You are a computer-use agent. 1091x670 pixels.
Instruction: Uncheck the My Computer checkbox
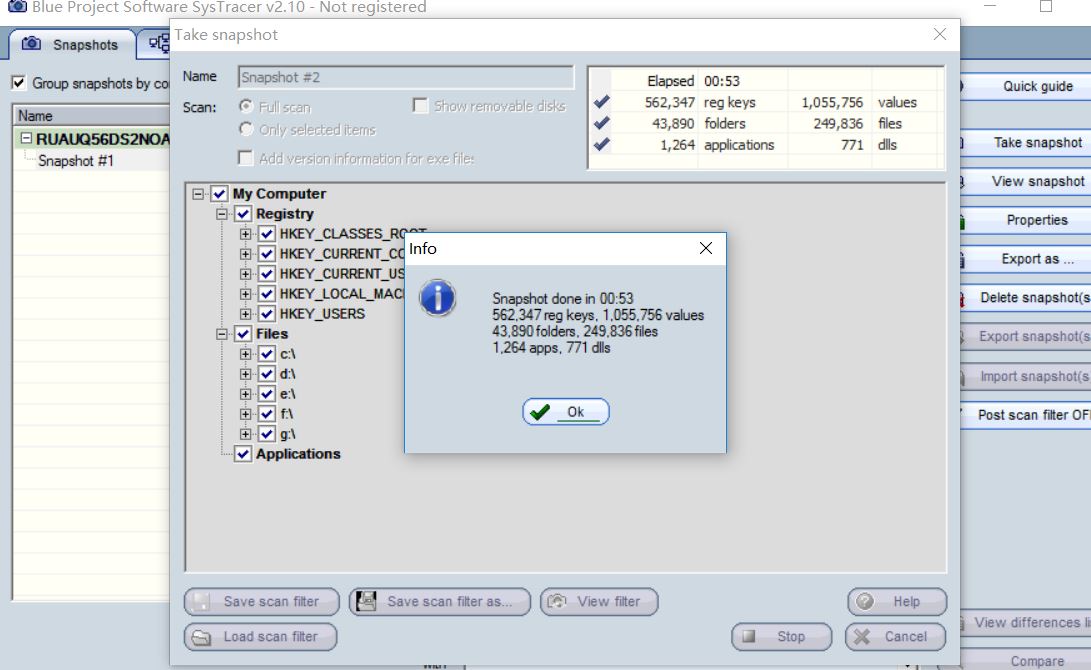(219, 193)
